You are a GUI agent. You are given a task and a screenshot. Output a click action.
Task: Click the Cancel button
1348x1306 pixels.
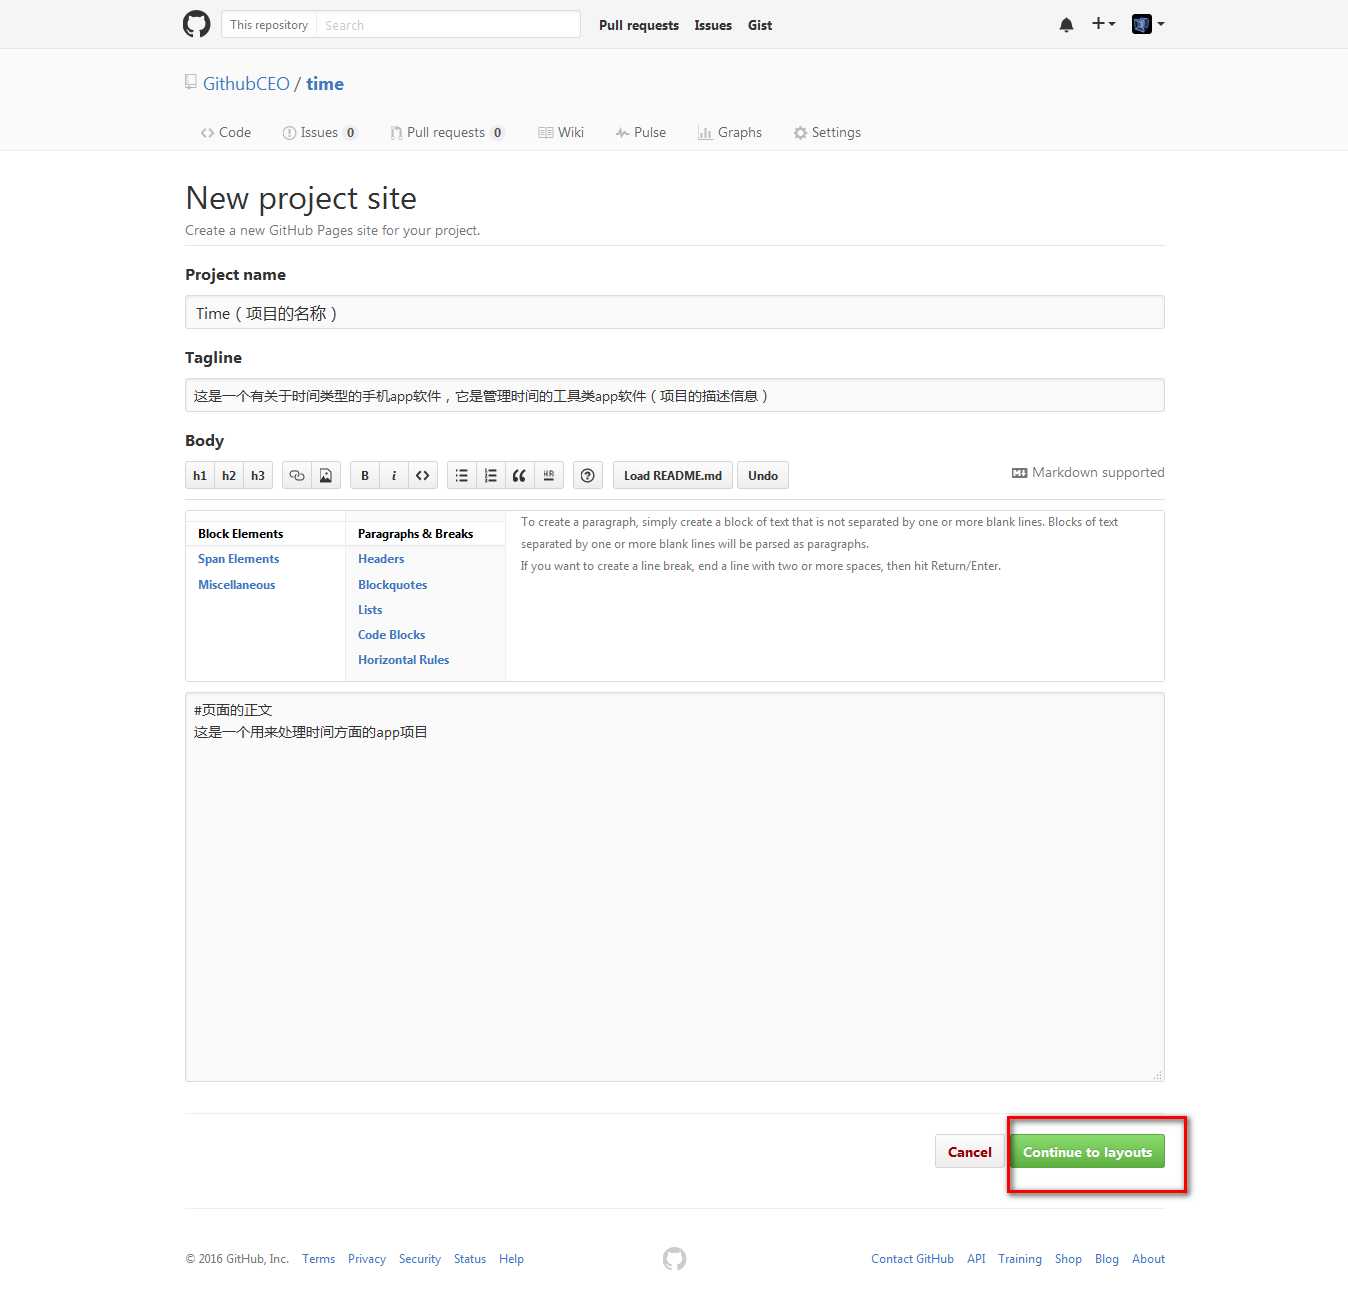970,1152
